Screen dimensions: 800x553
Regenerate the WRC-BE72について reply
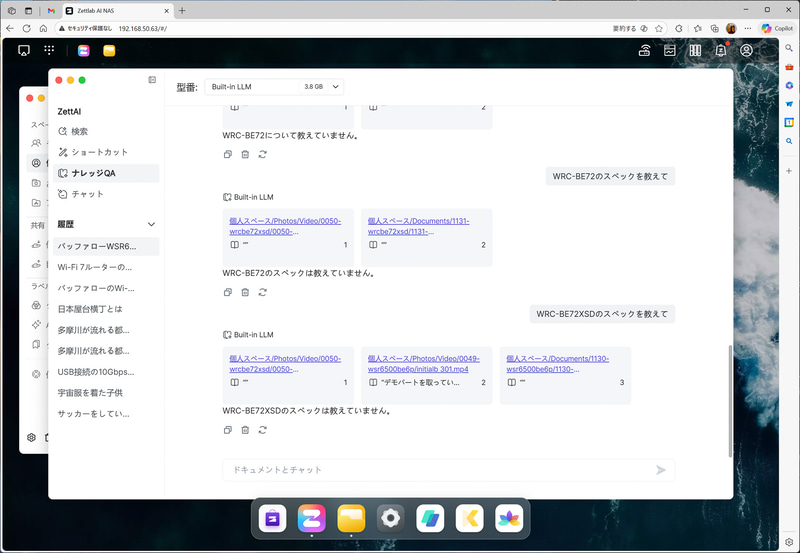(263, 155)
